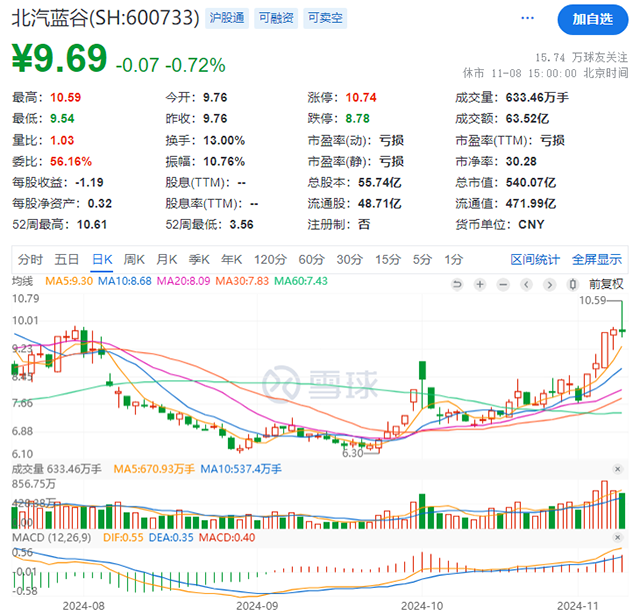640x615 pixels.
Task: Click volume MA10:537.4万手 label
Action: 241,469
